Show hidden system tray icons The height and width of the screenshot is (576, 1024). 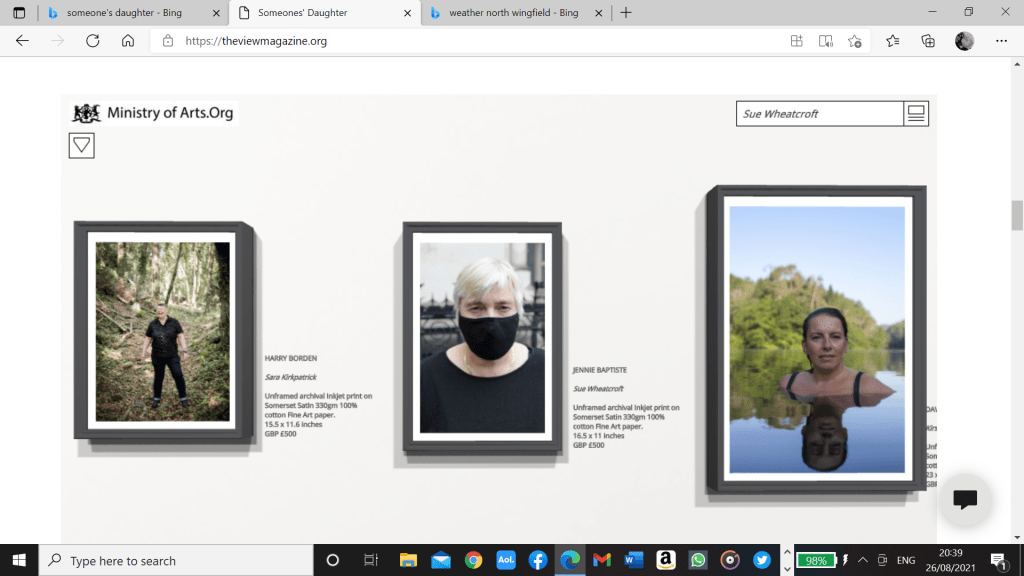(862, 560)
